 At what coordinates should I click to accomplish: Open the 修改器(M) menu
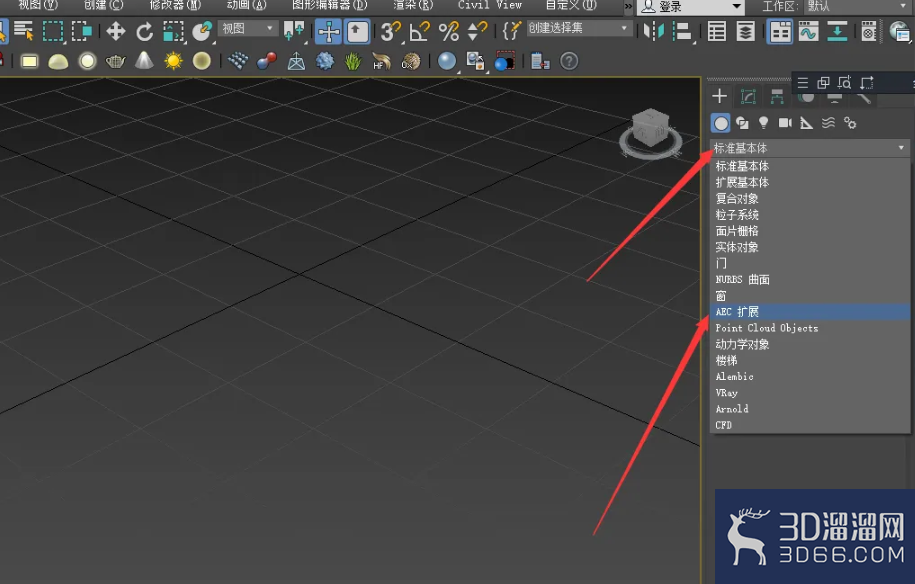tap(175, 5)
